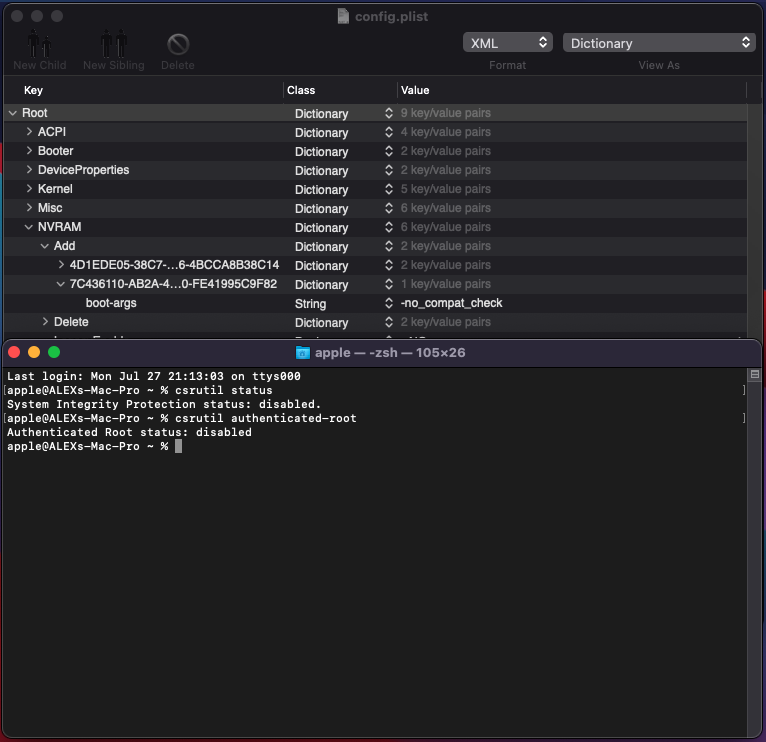Expand the ACPI tree node
Screen dimensions: 766x742
tap(29, 133)
